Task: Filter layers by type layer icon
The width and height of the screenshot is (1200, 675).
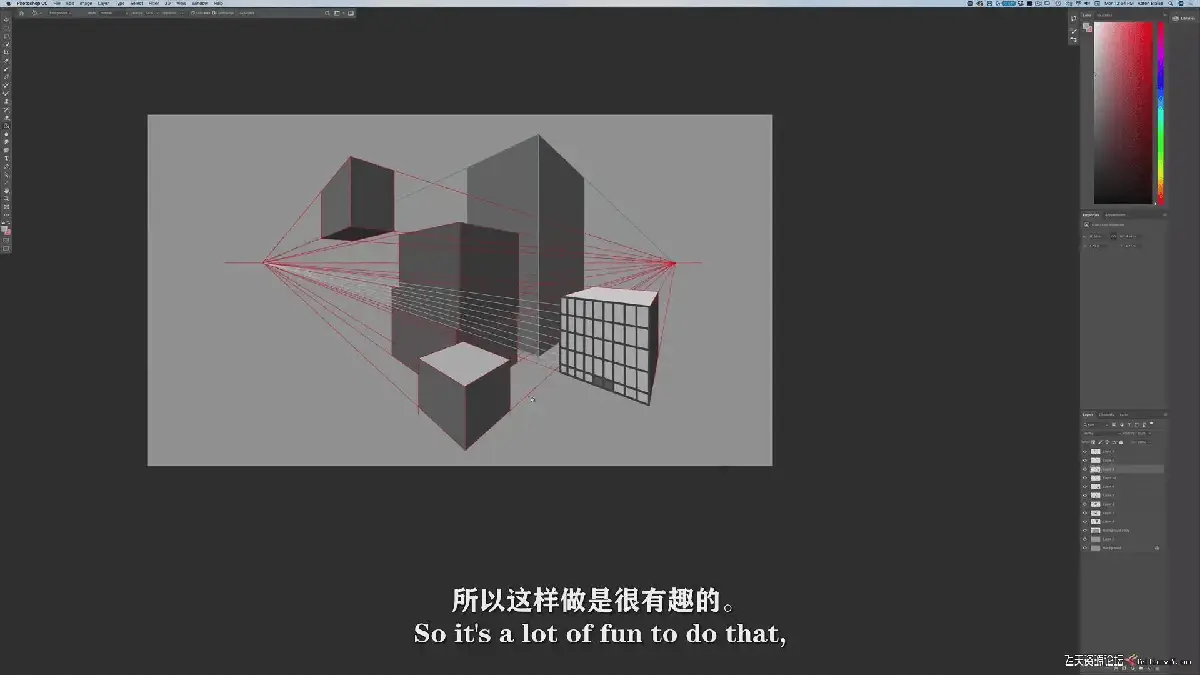Action: click(1130, 425)
